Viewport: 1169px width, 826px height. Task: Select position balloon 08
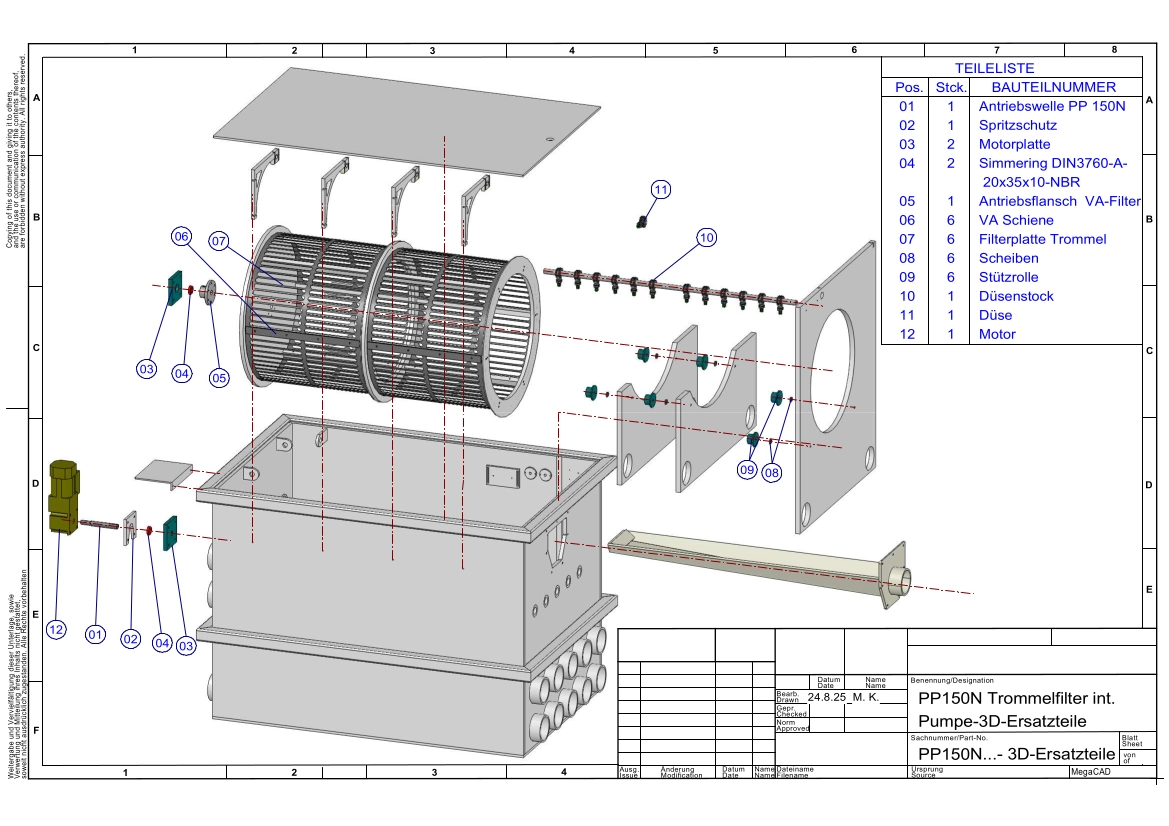click(771, 474)
